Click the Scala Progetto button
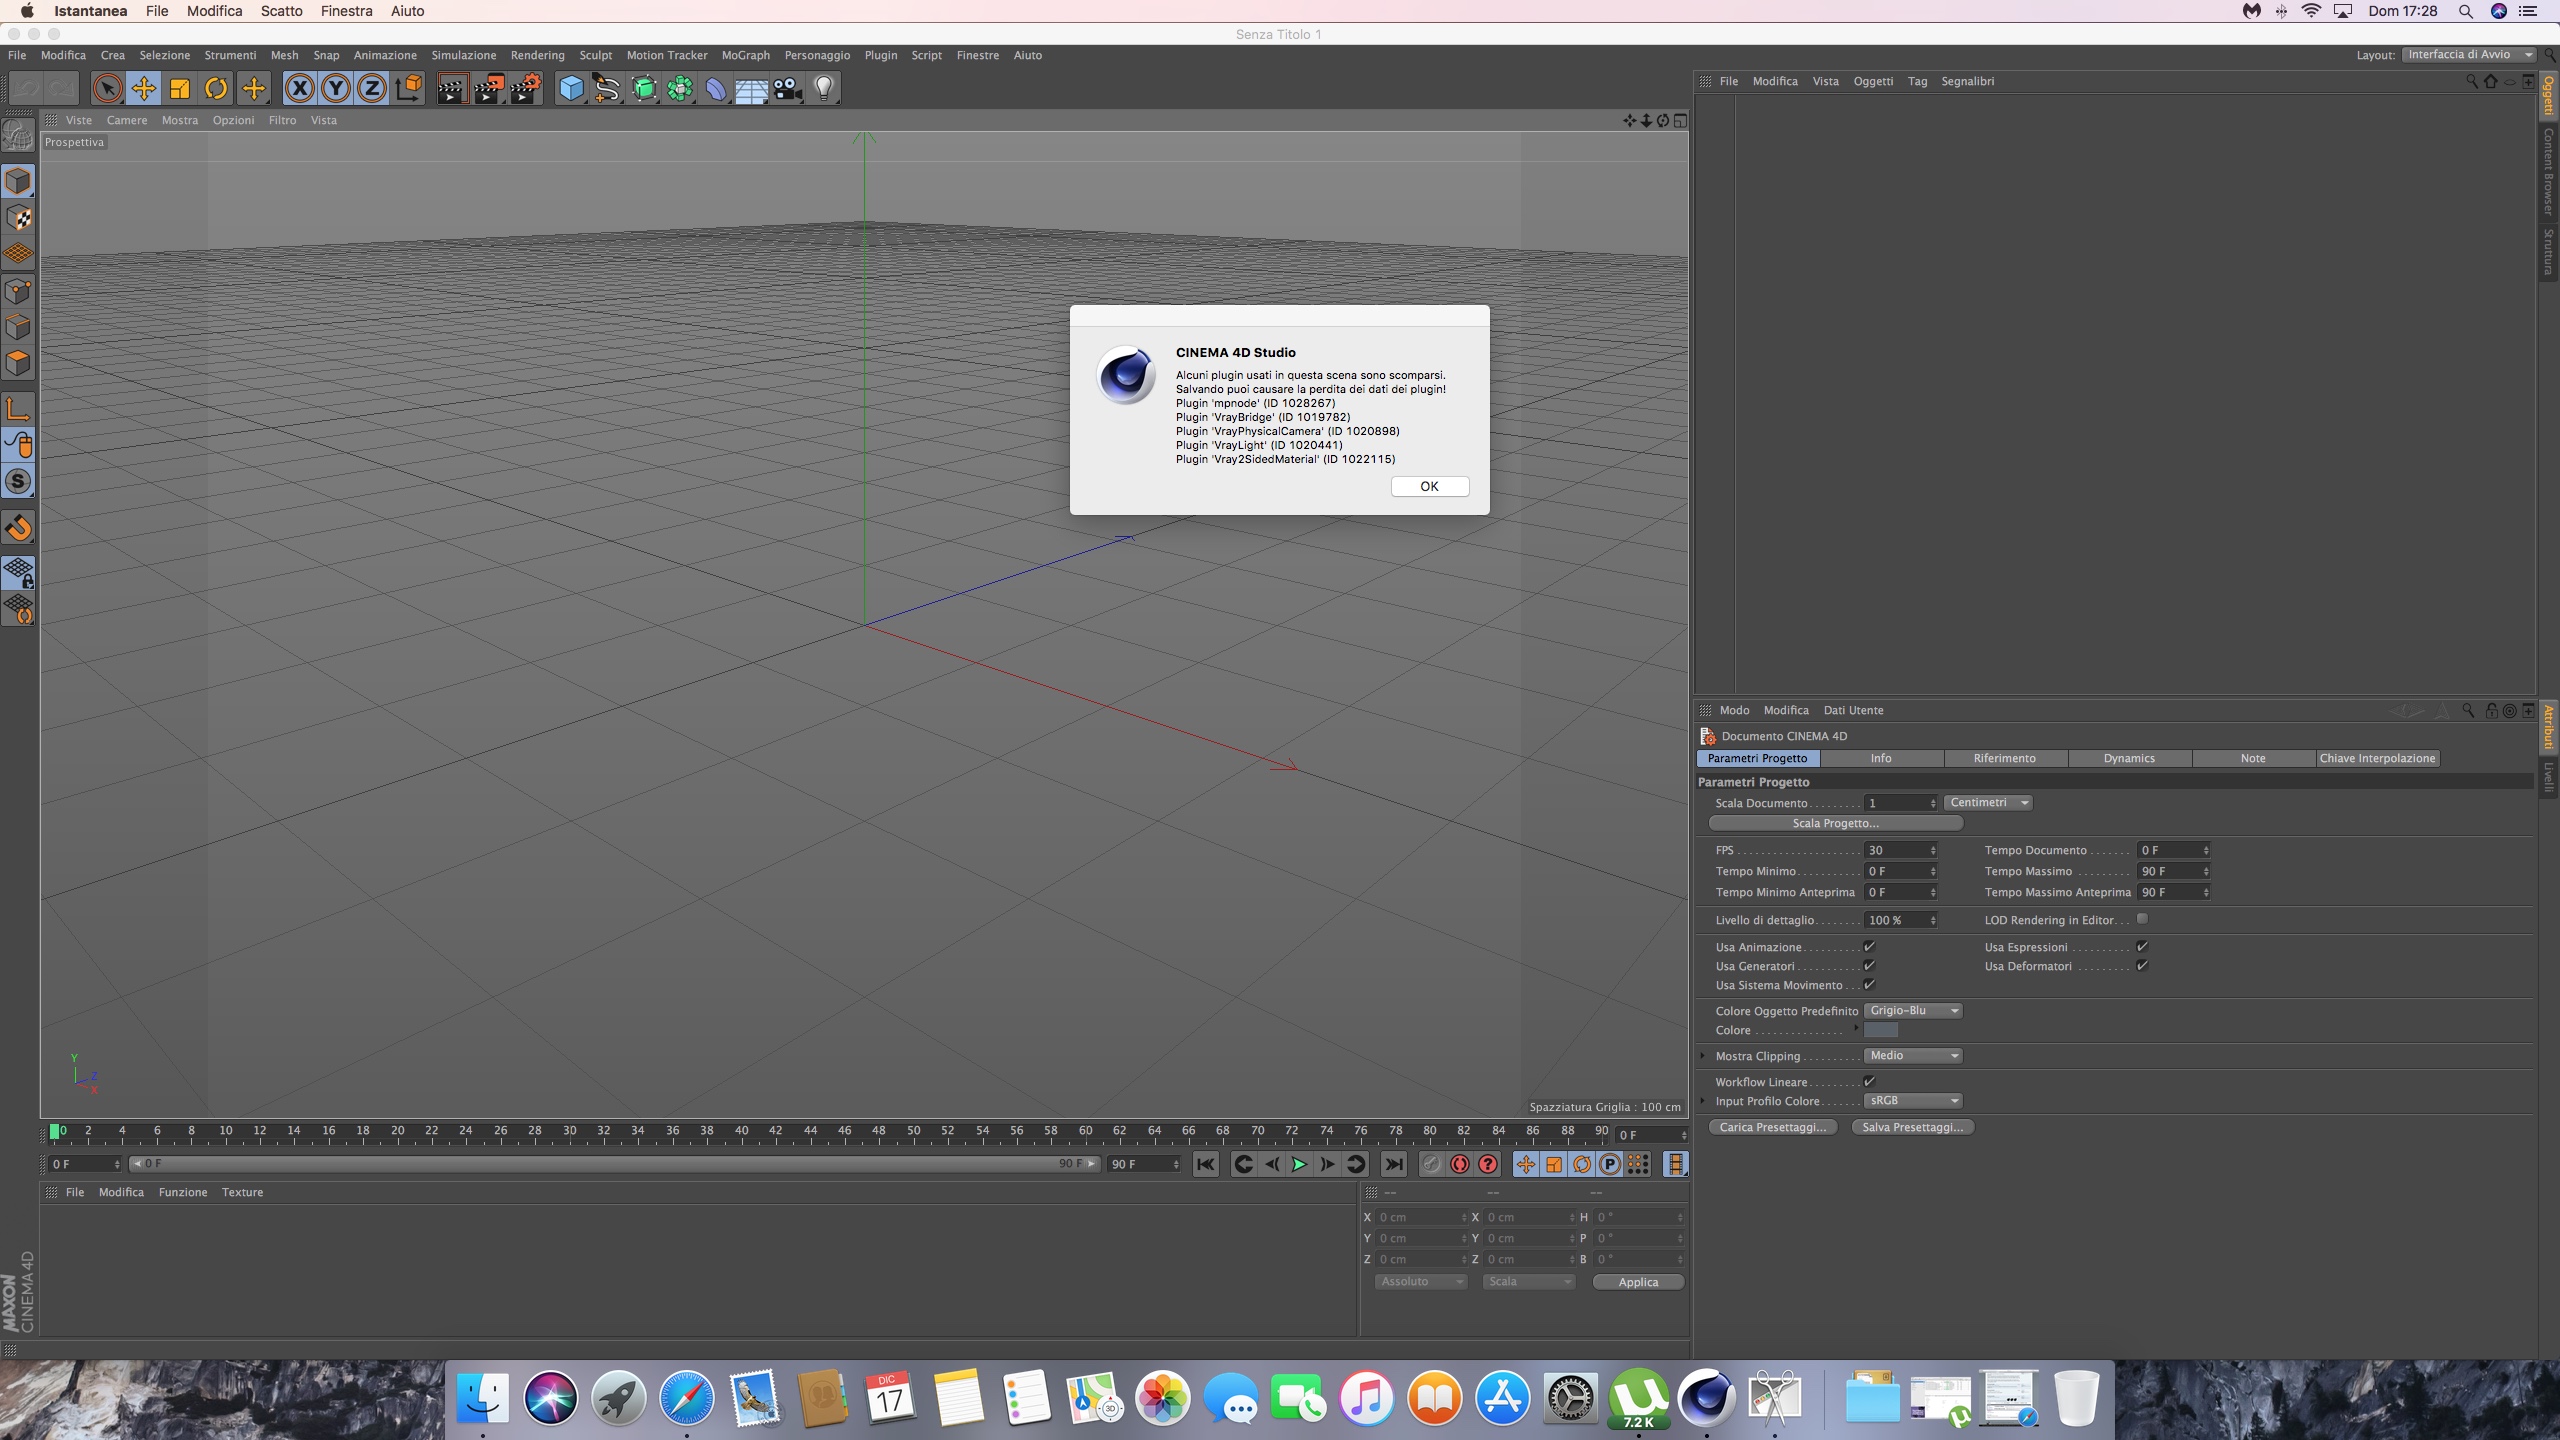 coord(1835,823)
